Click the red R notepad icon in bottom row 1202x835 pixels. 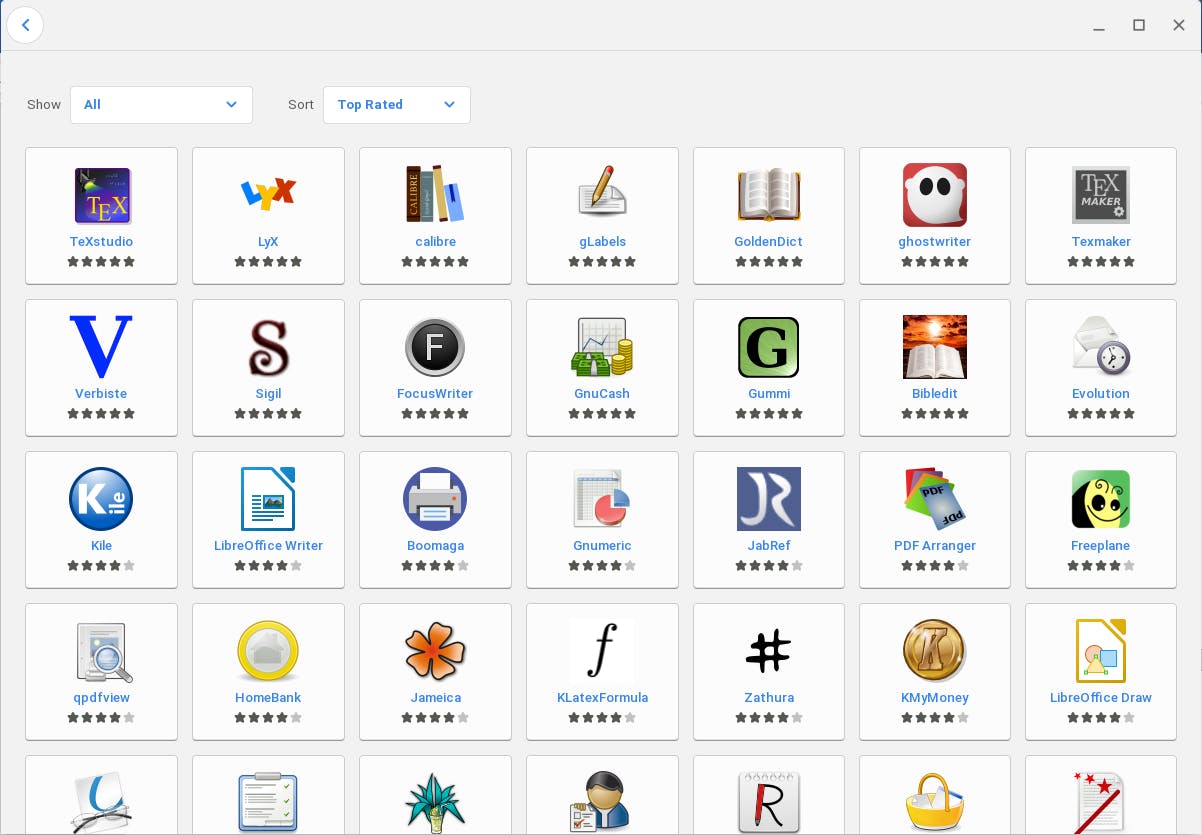(769, 802)
